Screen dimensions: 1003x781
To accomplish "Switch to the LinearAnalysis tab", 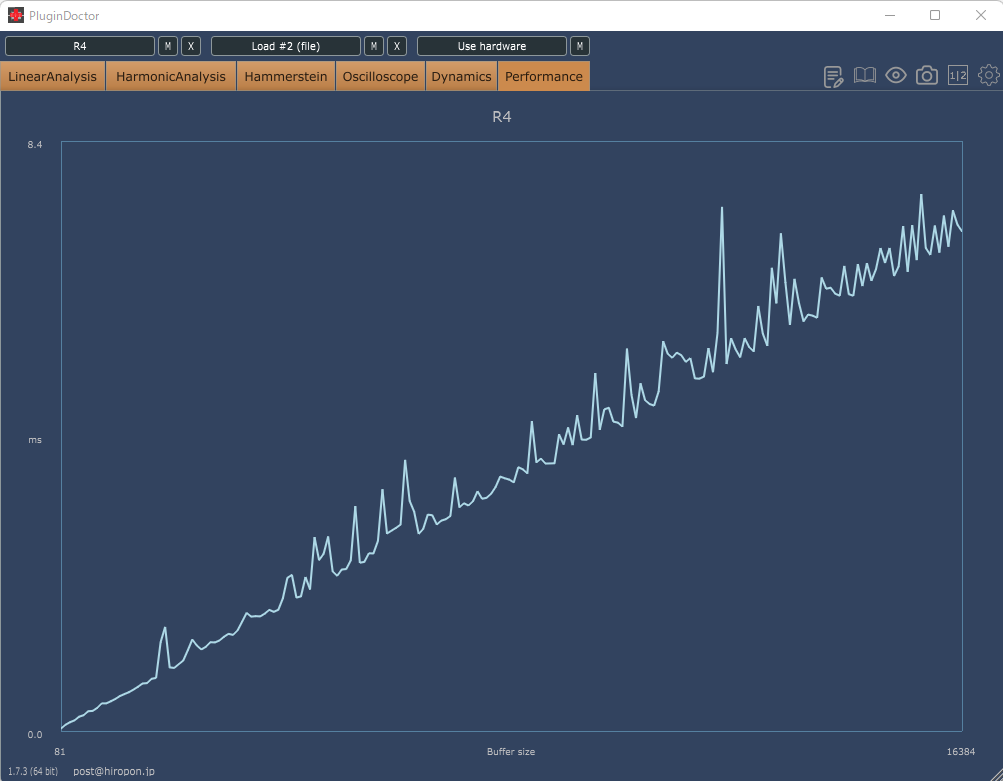I will pyautogui.click(x=52, y=76).
